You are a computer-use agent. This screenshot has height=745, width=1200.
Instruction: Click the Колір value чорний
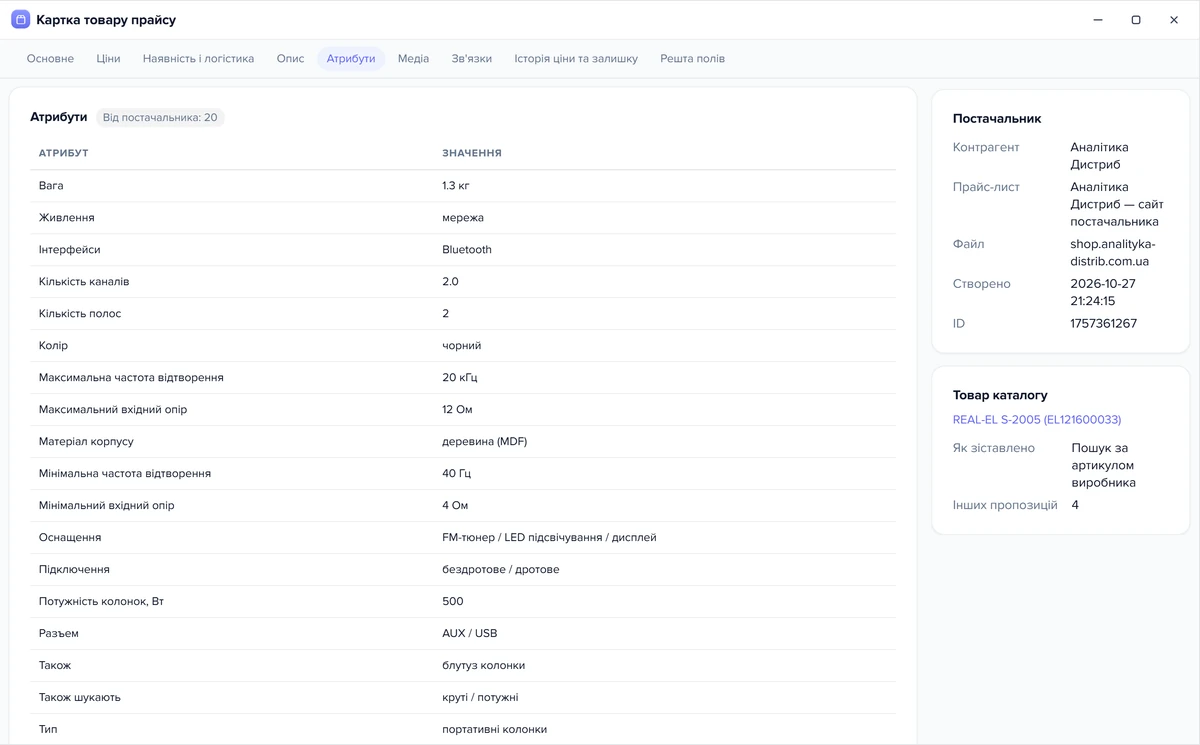(x=462, y=346)
